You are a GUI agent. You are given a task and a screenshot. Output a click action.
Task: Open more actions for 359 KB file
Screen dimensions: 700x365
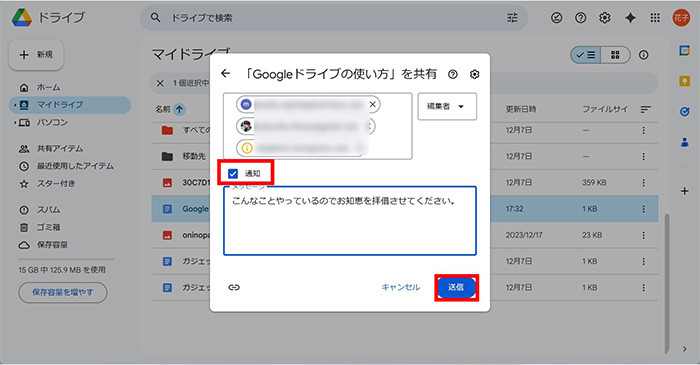click(x=643, y=182)
